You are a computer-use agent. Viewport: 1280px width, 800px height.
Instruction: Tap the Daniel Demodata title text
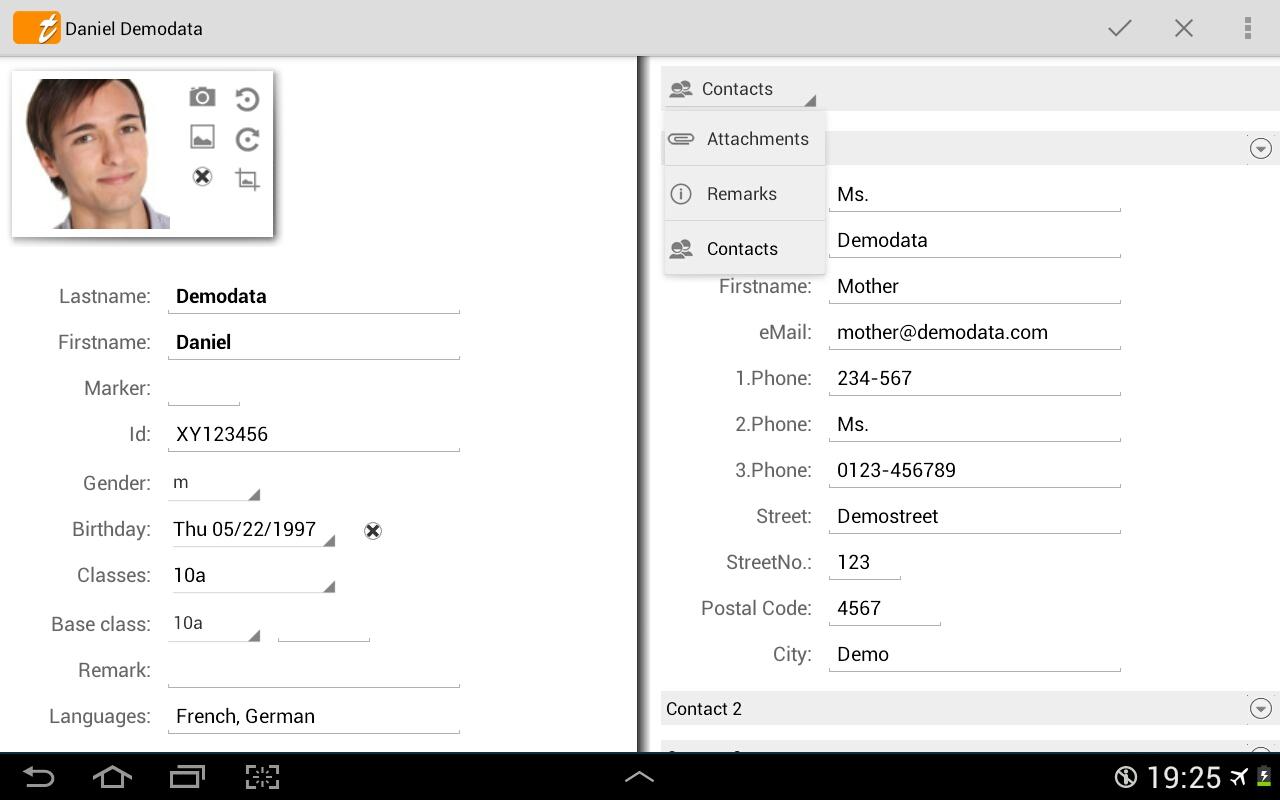click(x=134, y=29)
